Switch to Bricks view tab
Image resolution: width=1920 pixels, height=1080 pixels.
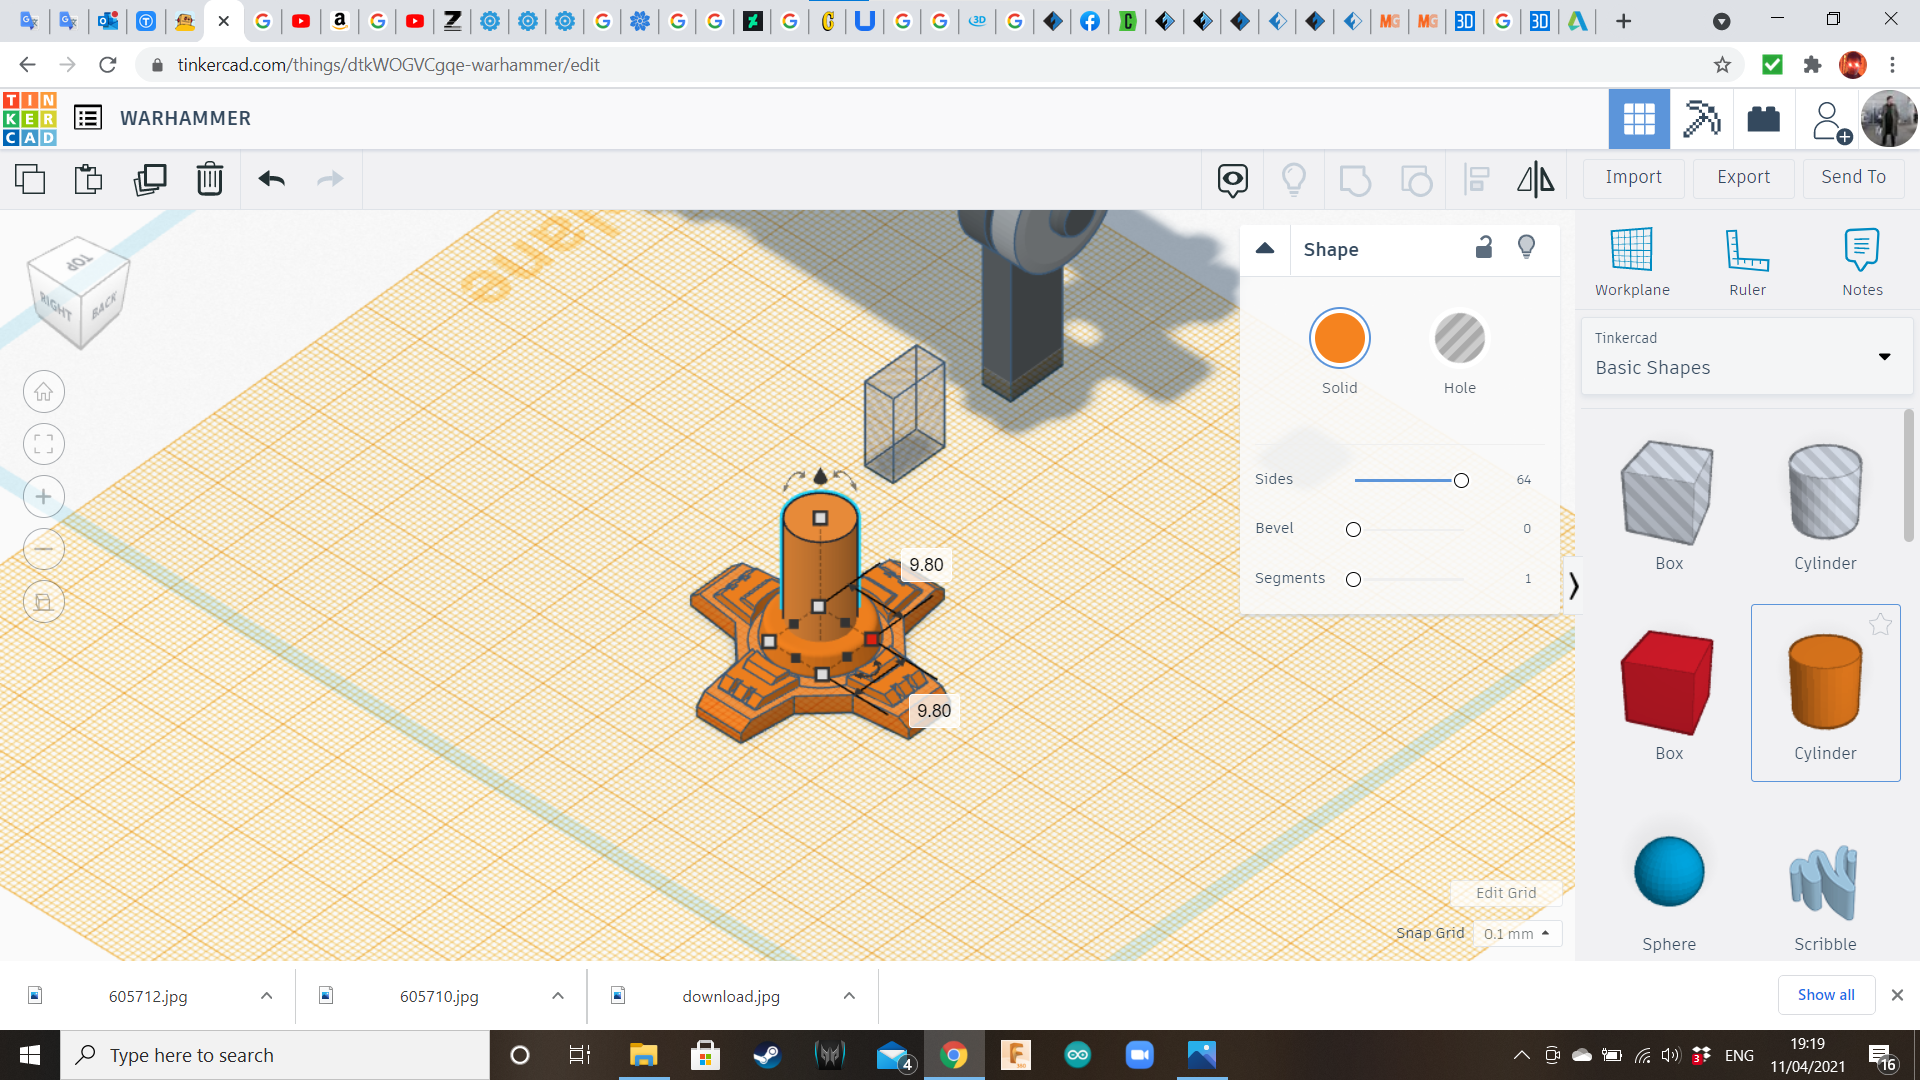1763,119
